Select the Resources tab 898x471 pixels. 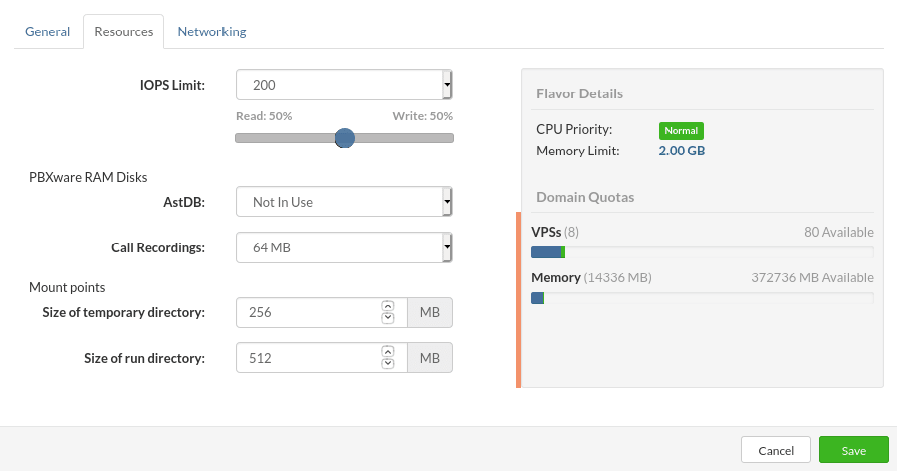(x=124, y=32)
